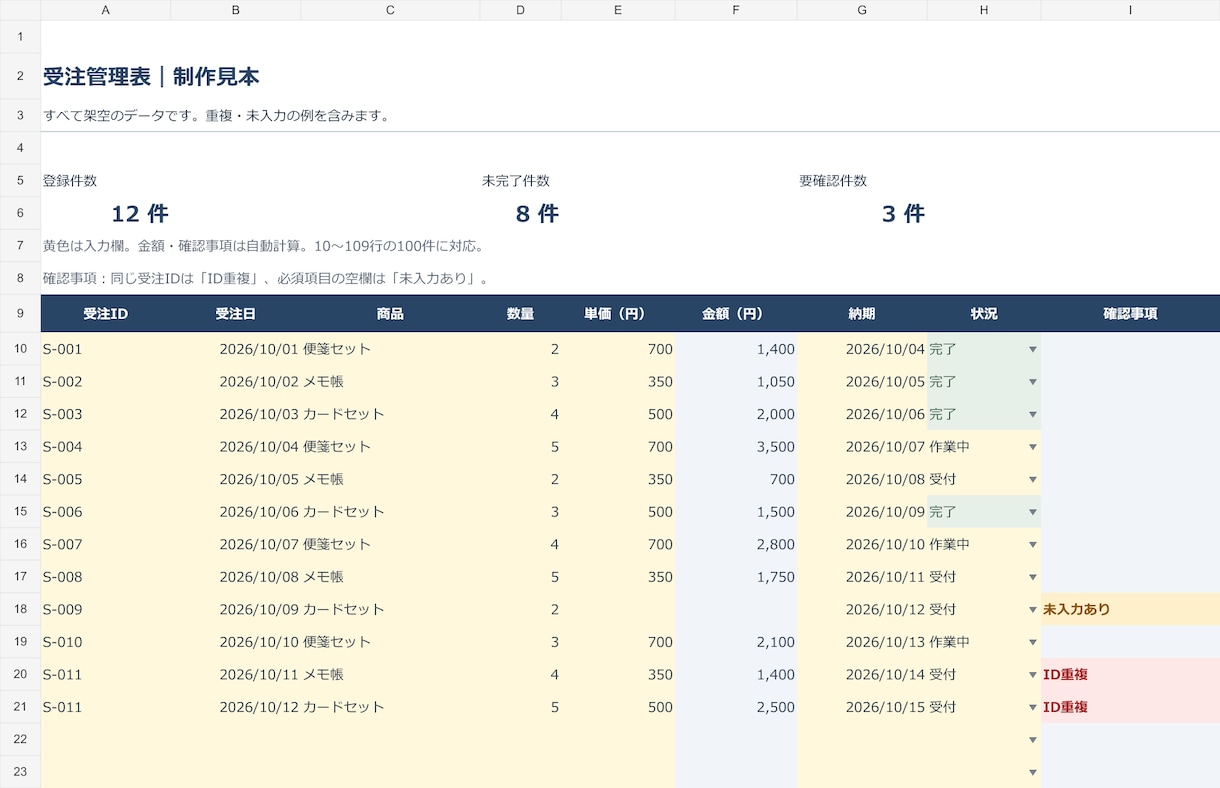Select column H header
The width and height of the screenshot is (1220, 788).
pos(984,10)
